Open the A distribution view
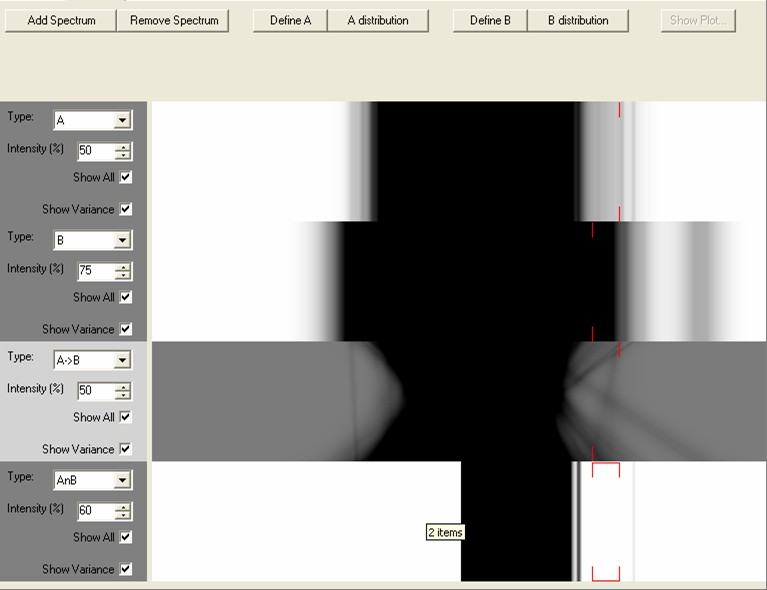The height and width of the screenshot is (590, 767). 379,20
